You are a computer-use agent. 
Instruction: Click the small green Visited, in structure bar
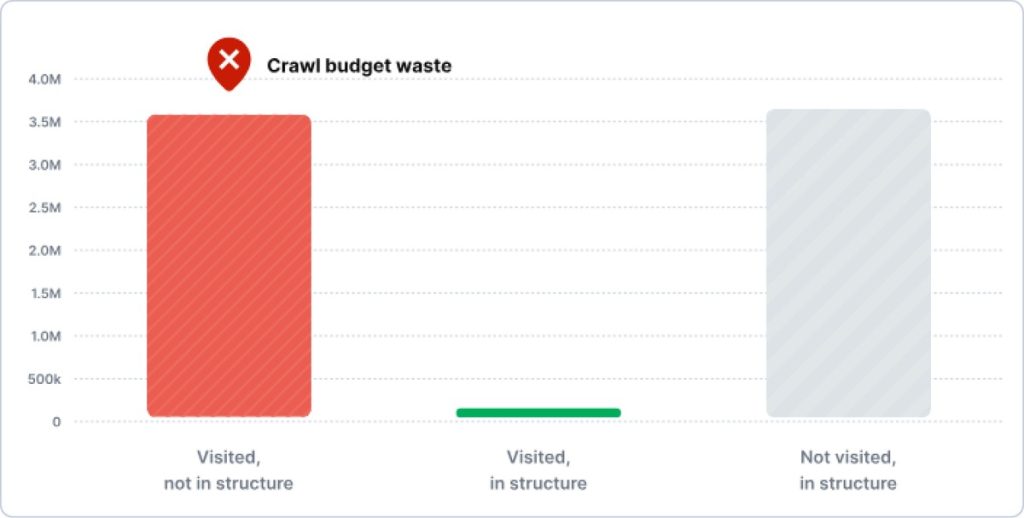538,412
